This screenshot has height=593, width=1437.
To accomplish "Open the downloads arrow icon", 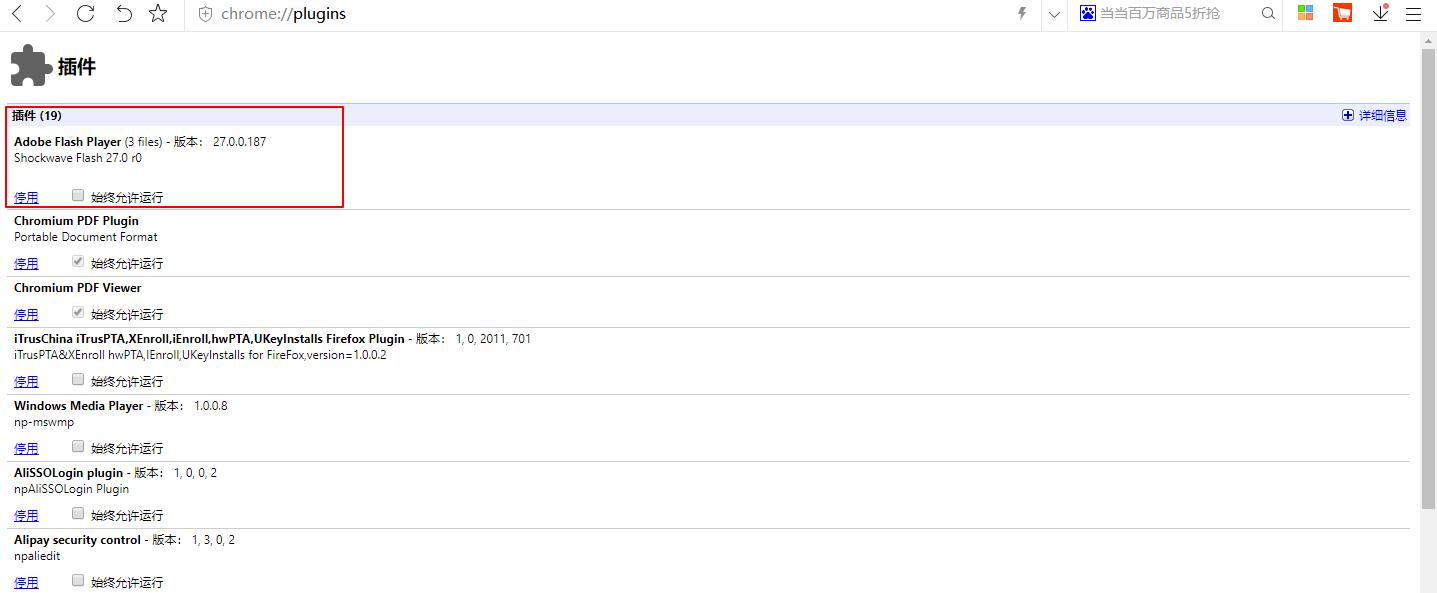I will click(1380, 14).
